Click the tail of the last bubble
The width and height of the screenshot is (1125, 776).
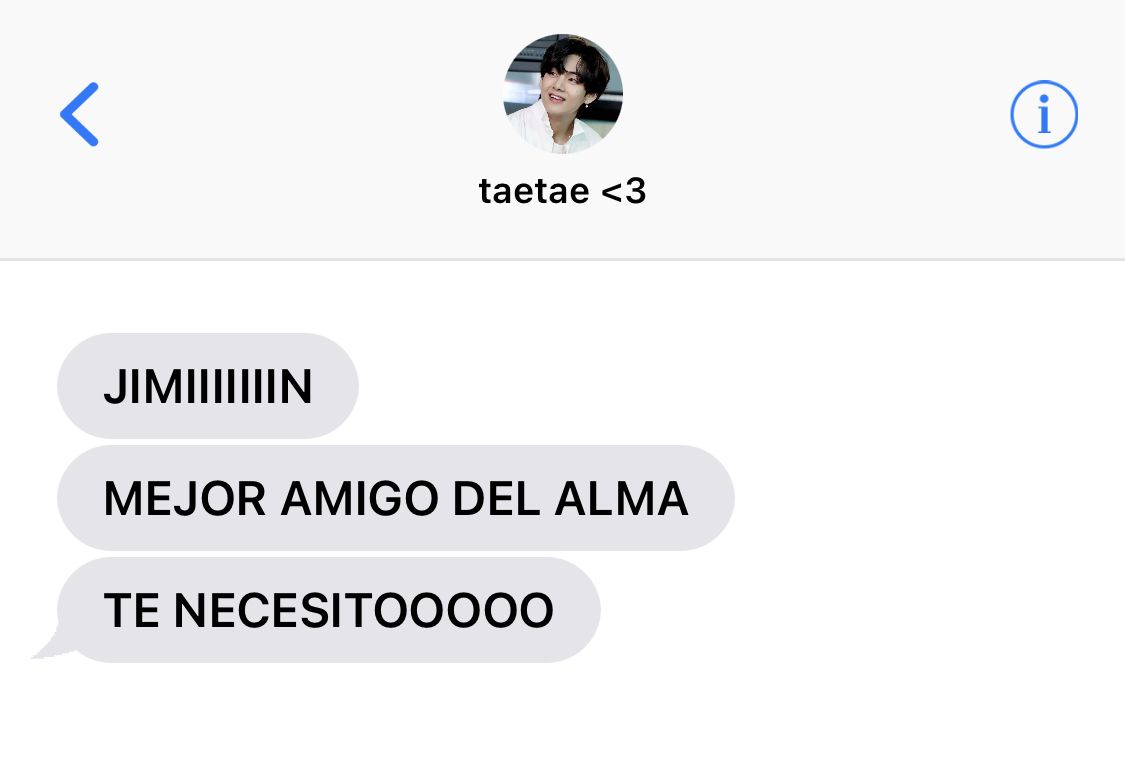coord(52,643)
